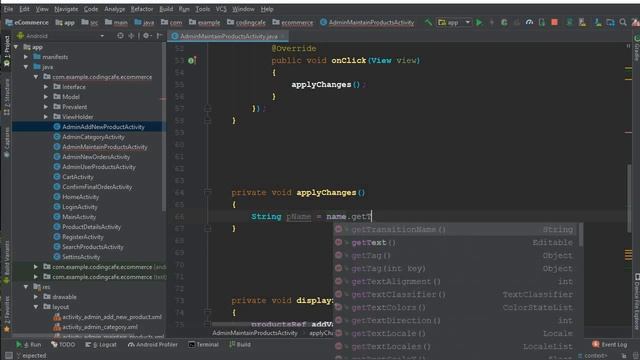Image resolution: width=640 pixels, height=360 pixels.
Task: Choose getText() from autocomplete list
Action: (x=456, y=242)
